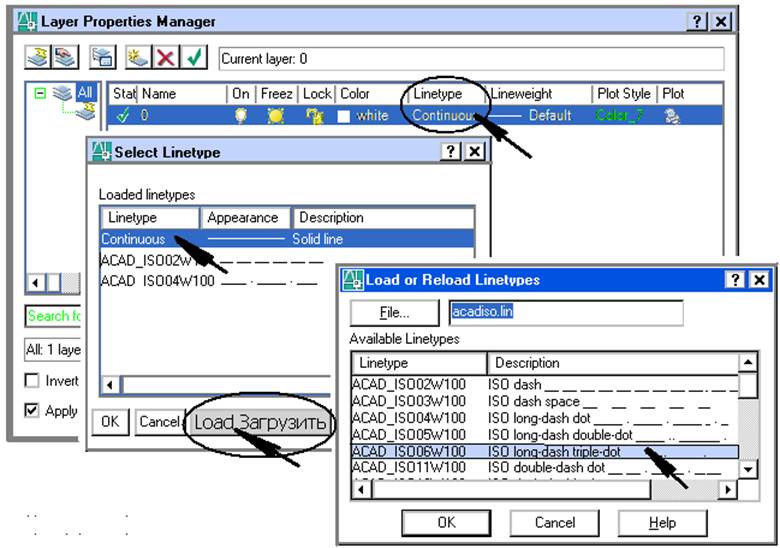Check the Invert filter checkbox

[33, 381]
